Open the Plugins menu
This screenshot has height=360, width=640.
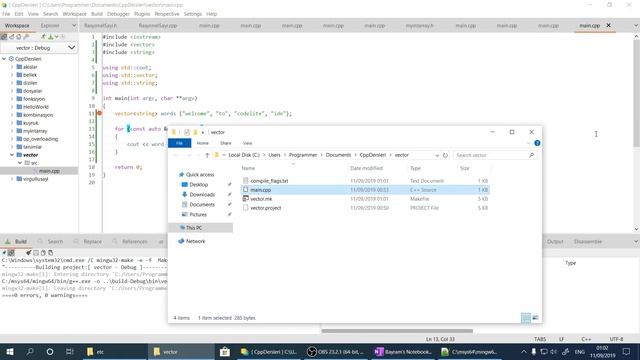[x=142, y=14]
